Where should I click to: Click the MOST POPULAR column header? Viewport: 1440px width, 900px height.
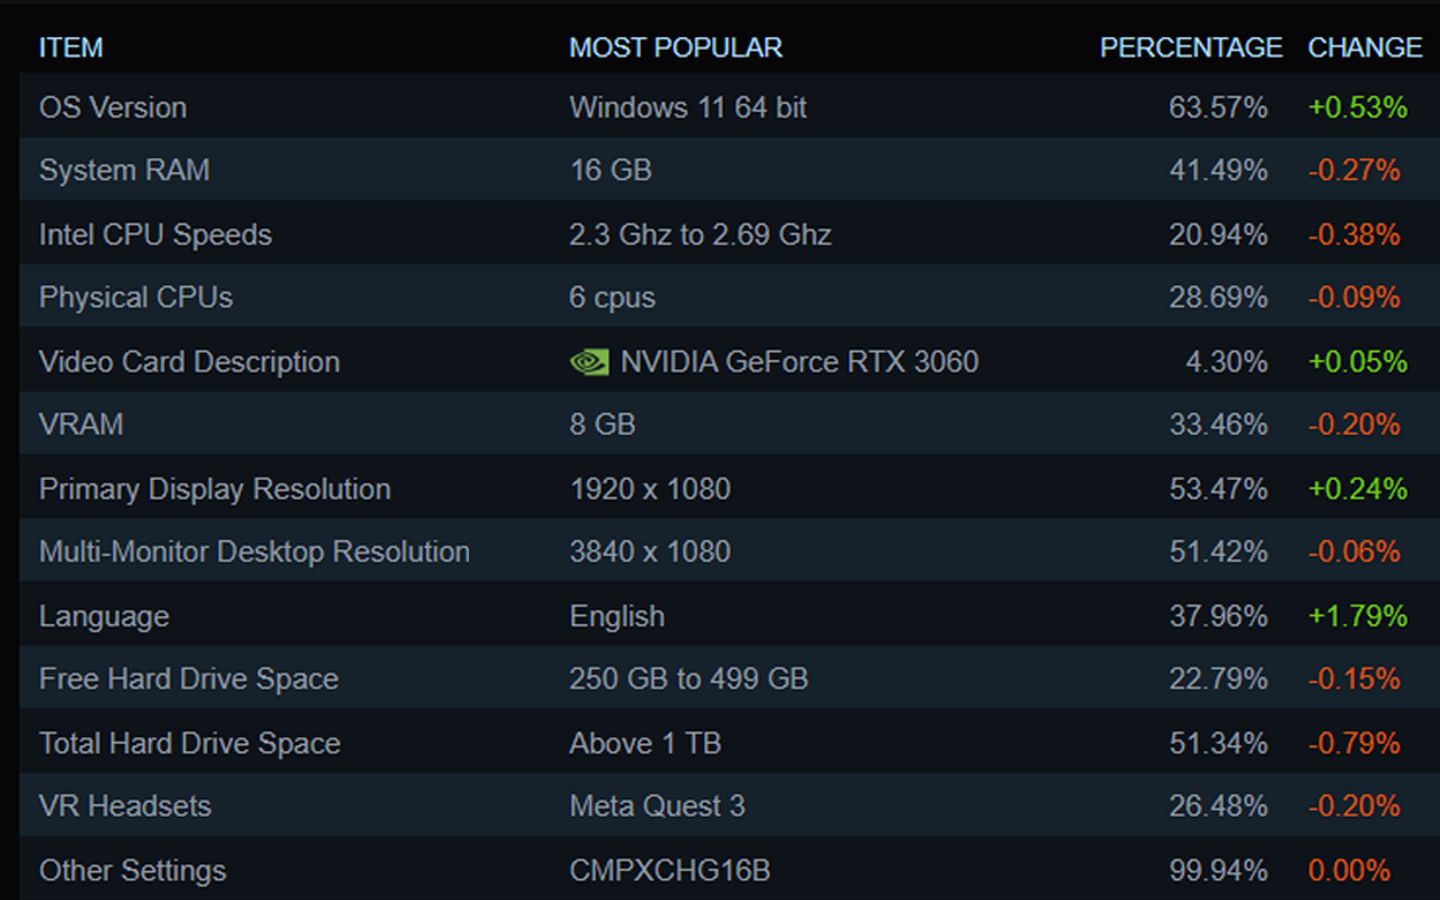[676, 47]
